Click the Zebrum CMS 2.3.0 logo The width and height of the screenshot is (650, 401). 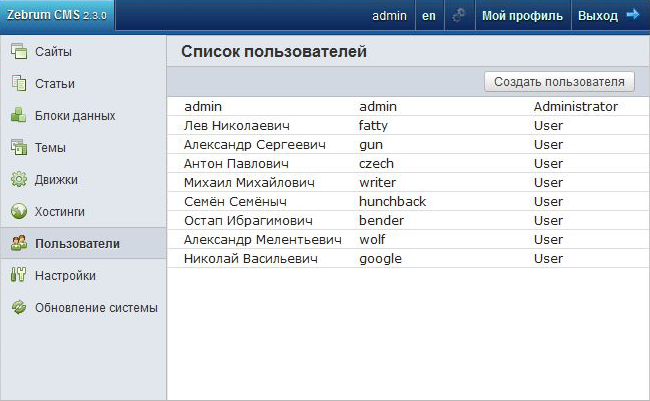pyautogui.click(x=57, y=15)
